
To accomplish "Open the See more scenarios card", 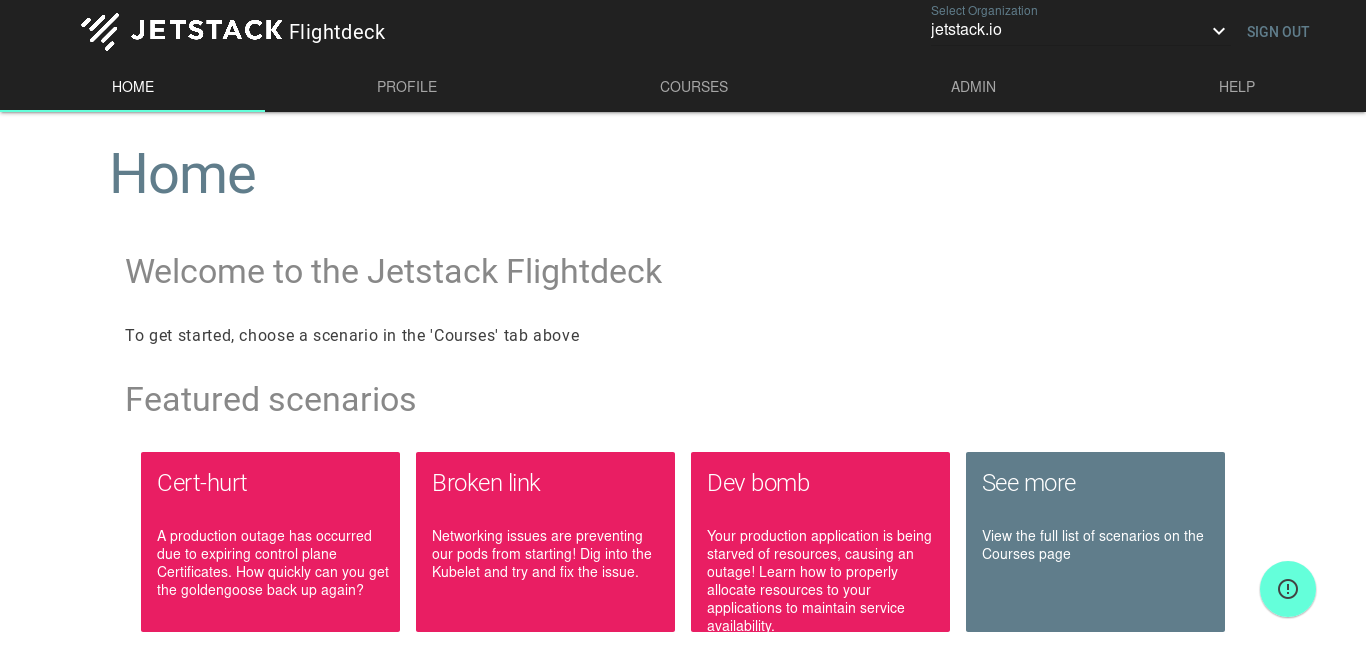I will 1095,541.
